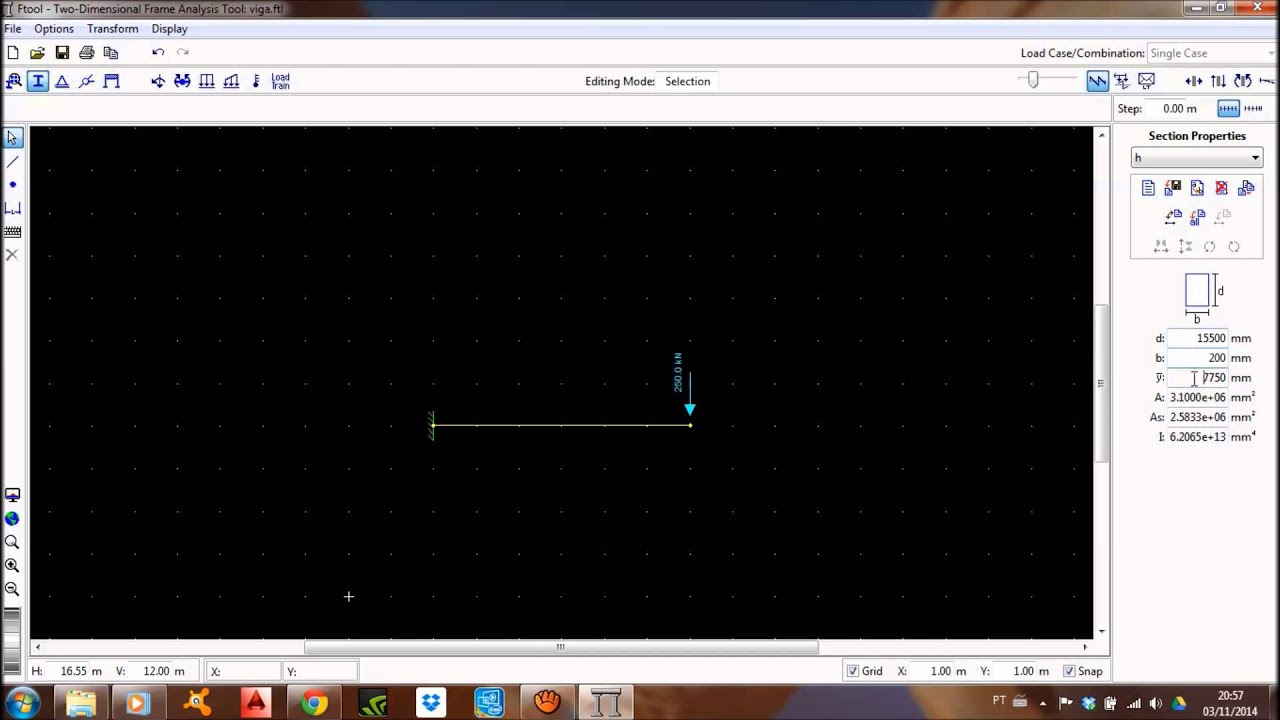
Task: Create a new model file
Action: (x=13, y=52)
